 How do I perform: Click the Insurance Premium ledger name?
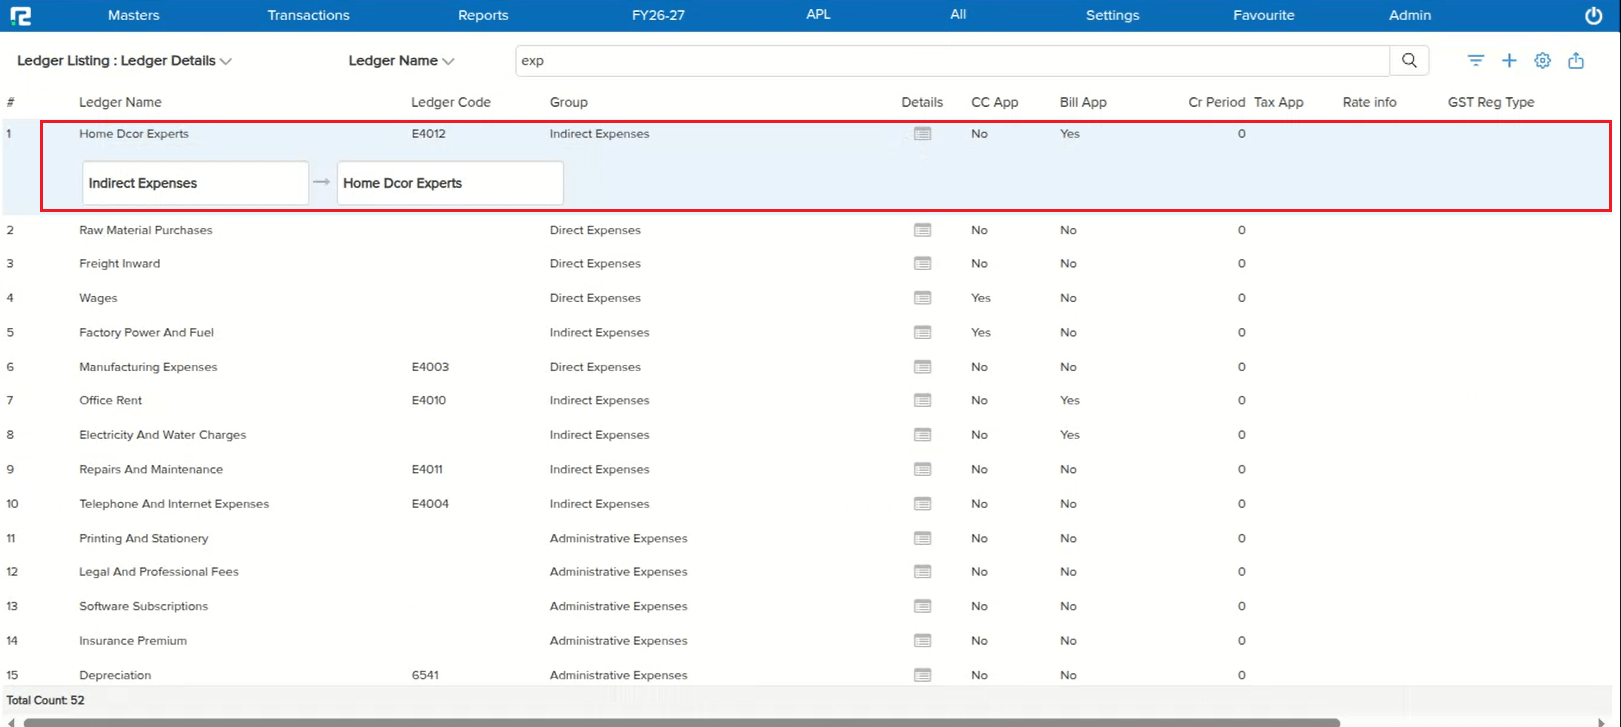tap(133, 641)
